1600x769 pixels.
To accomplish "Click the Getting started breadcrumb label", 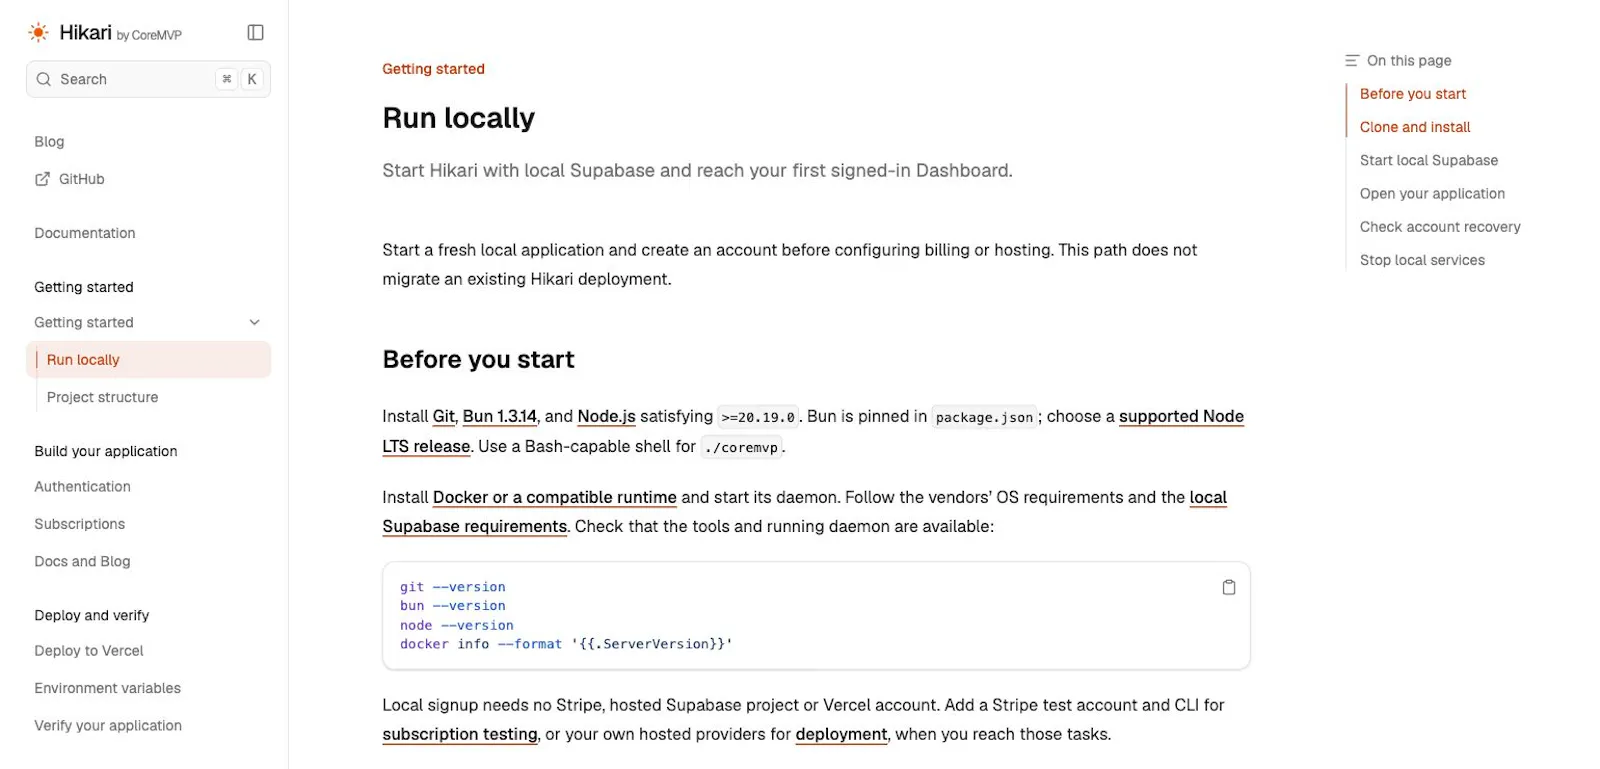I will (x=433, y=69).
